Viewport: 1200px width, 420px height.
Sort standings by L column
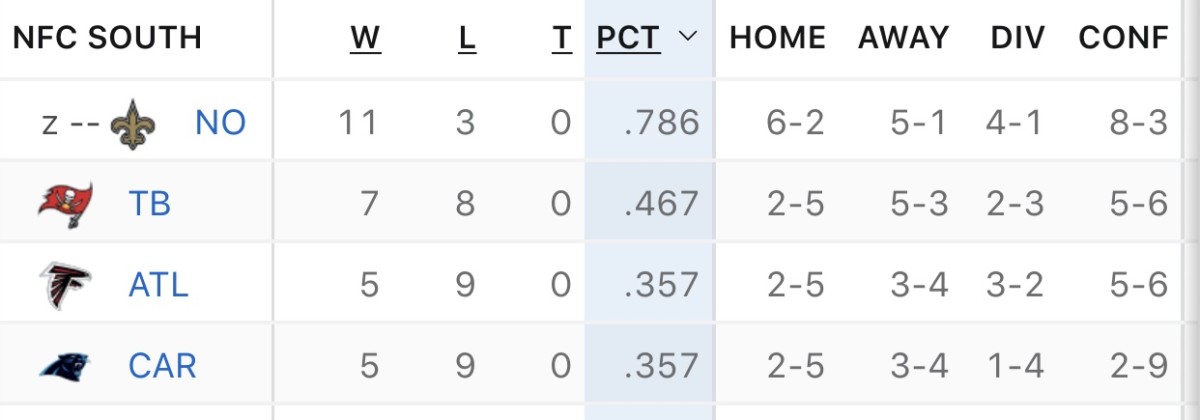(x=467, y=38)
